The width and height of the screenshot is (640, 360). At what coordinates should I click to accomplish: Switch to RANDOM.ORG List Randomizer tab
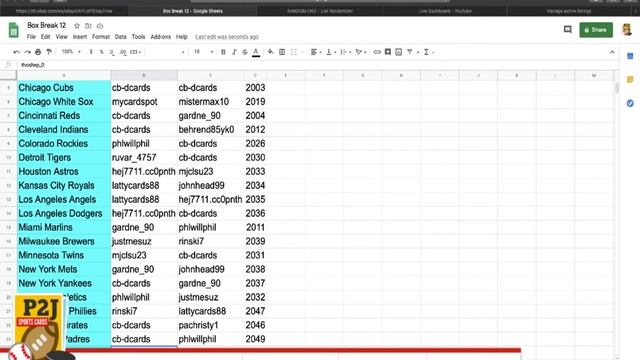tap(320, 11)
